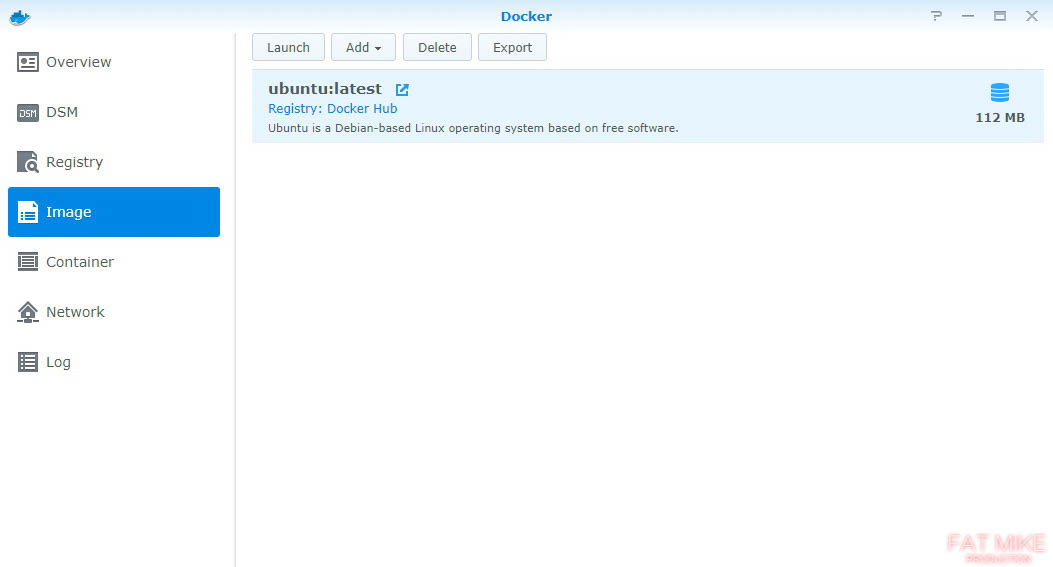Open the Registry section
This screenshot has width=1053, height=567.
click(x=113, y=162)
